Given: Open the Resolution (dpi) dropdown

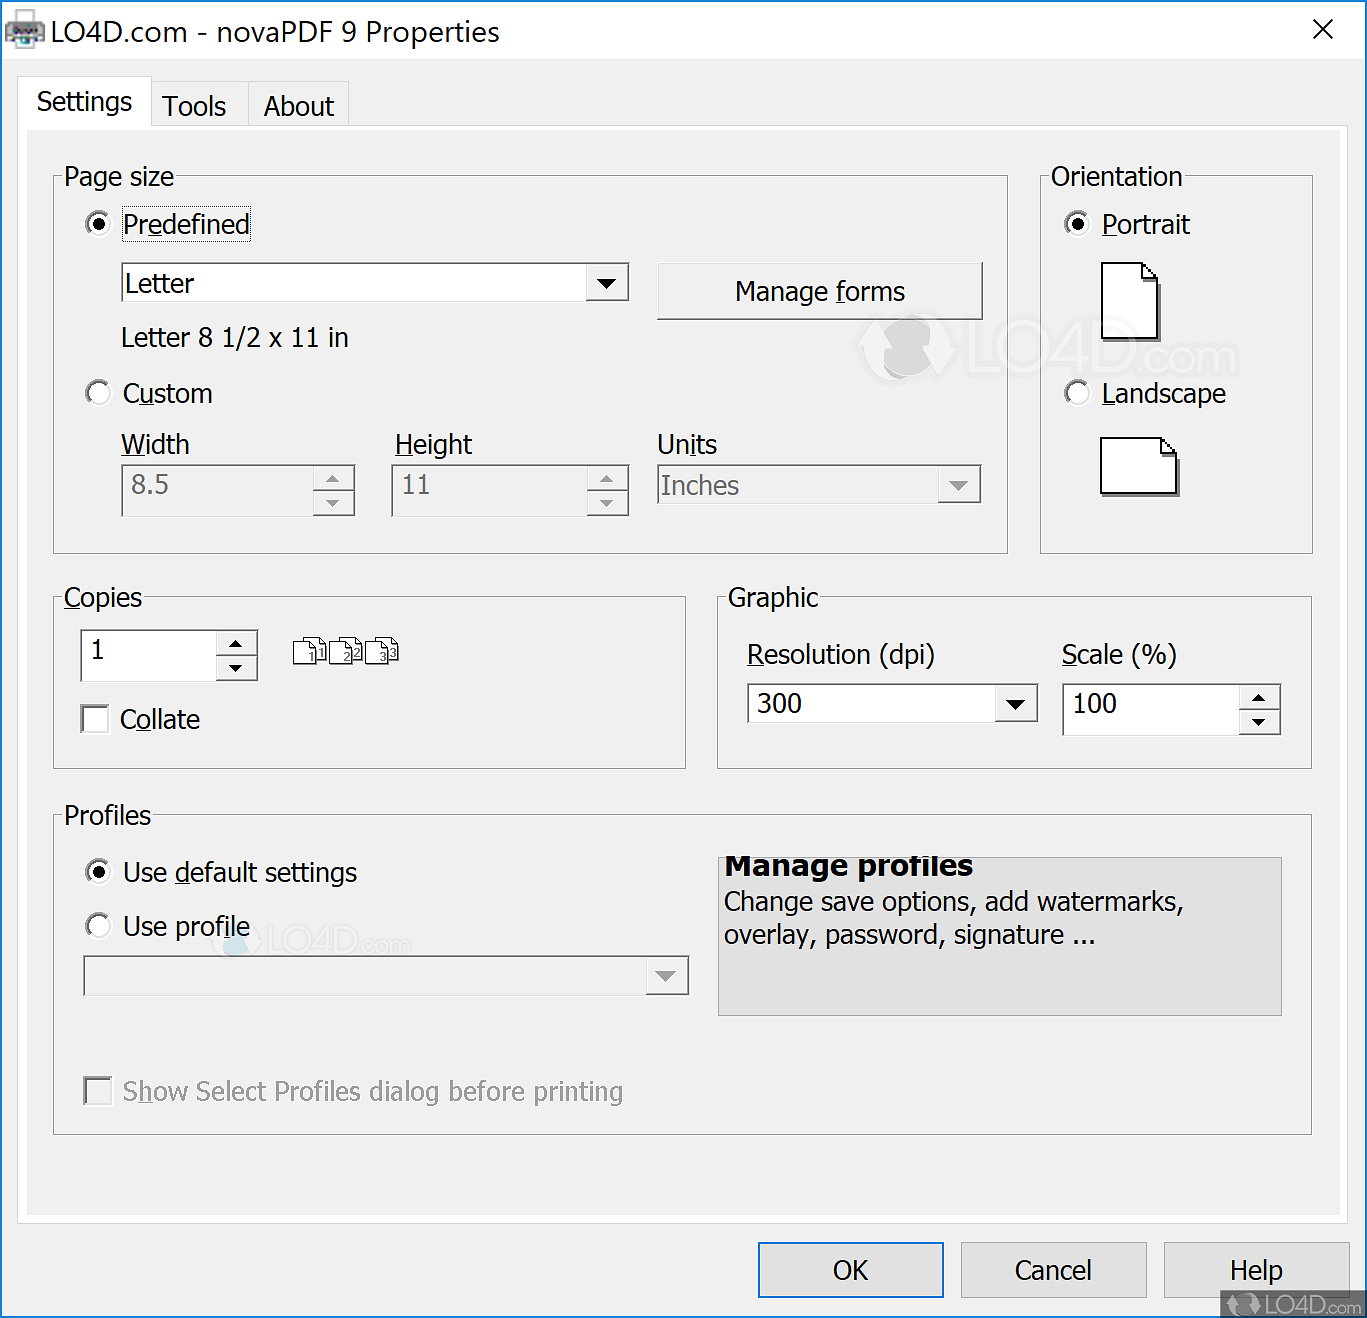Looking at the screenshot, I should coord(1017,703).
